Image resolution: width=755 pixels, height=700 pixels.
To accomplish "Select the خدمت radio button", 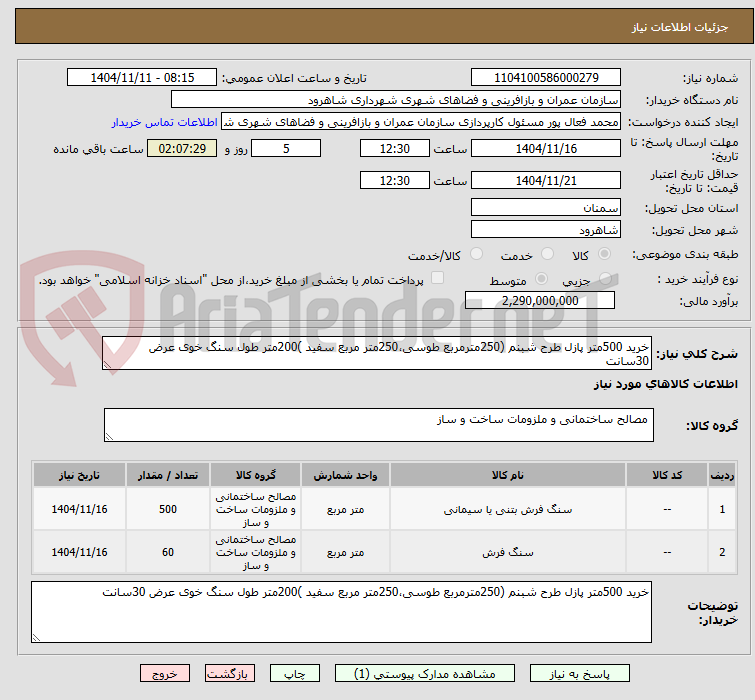I will [x=547, y=254].
